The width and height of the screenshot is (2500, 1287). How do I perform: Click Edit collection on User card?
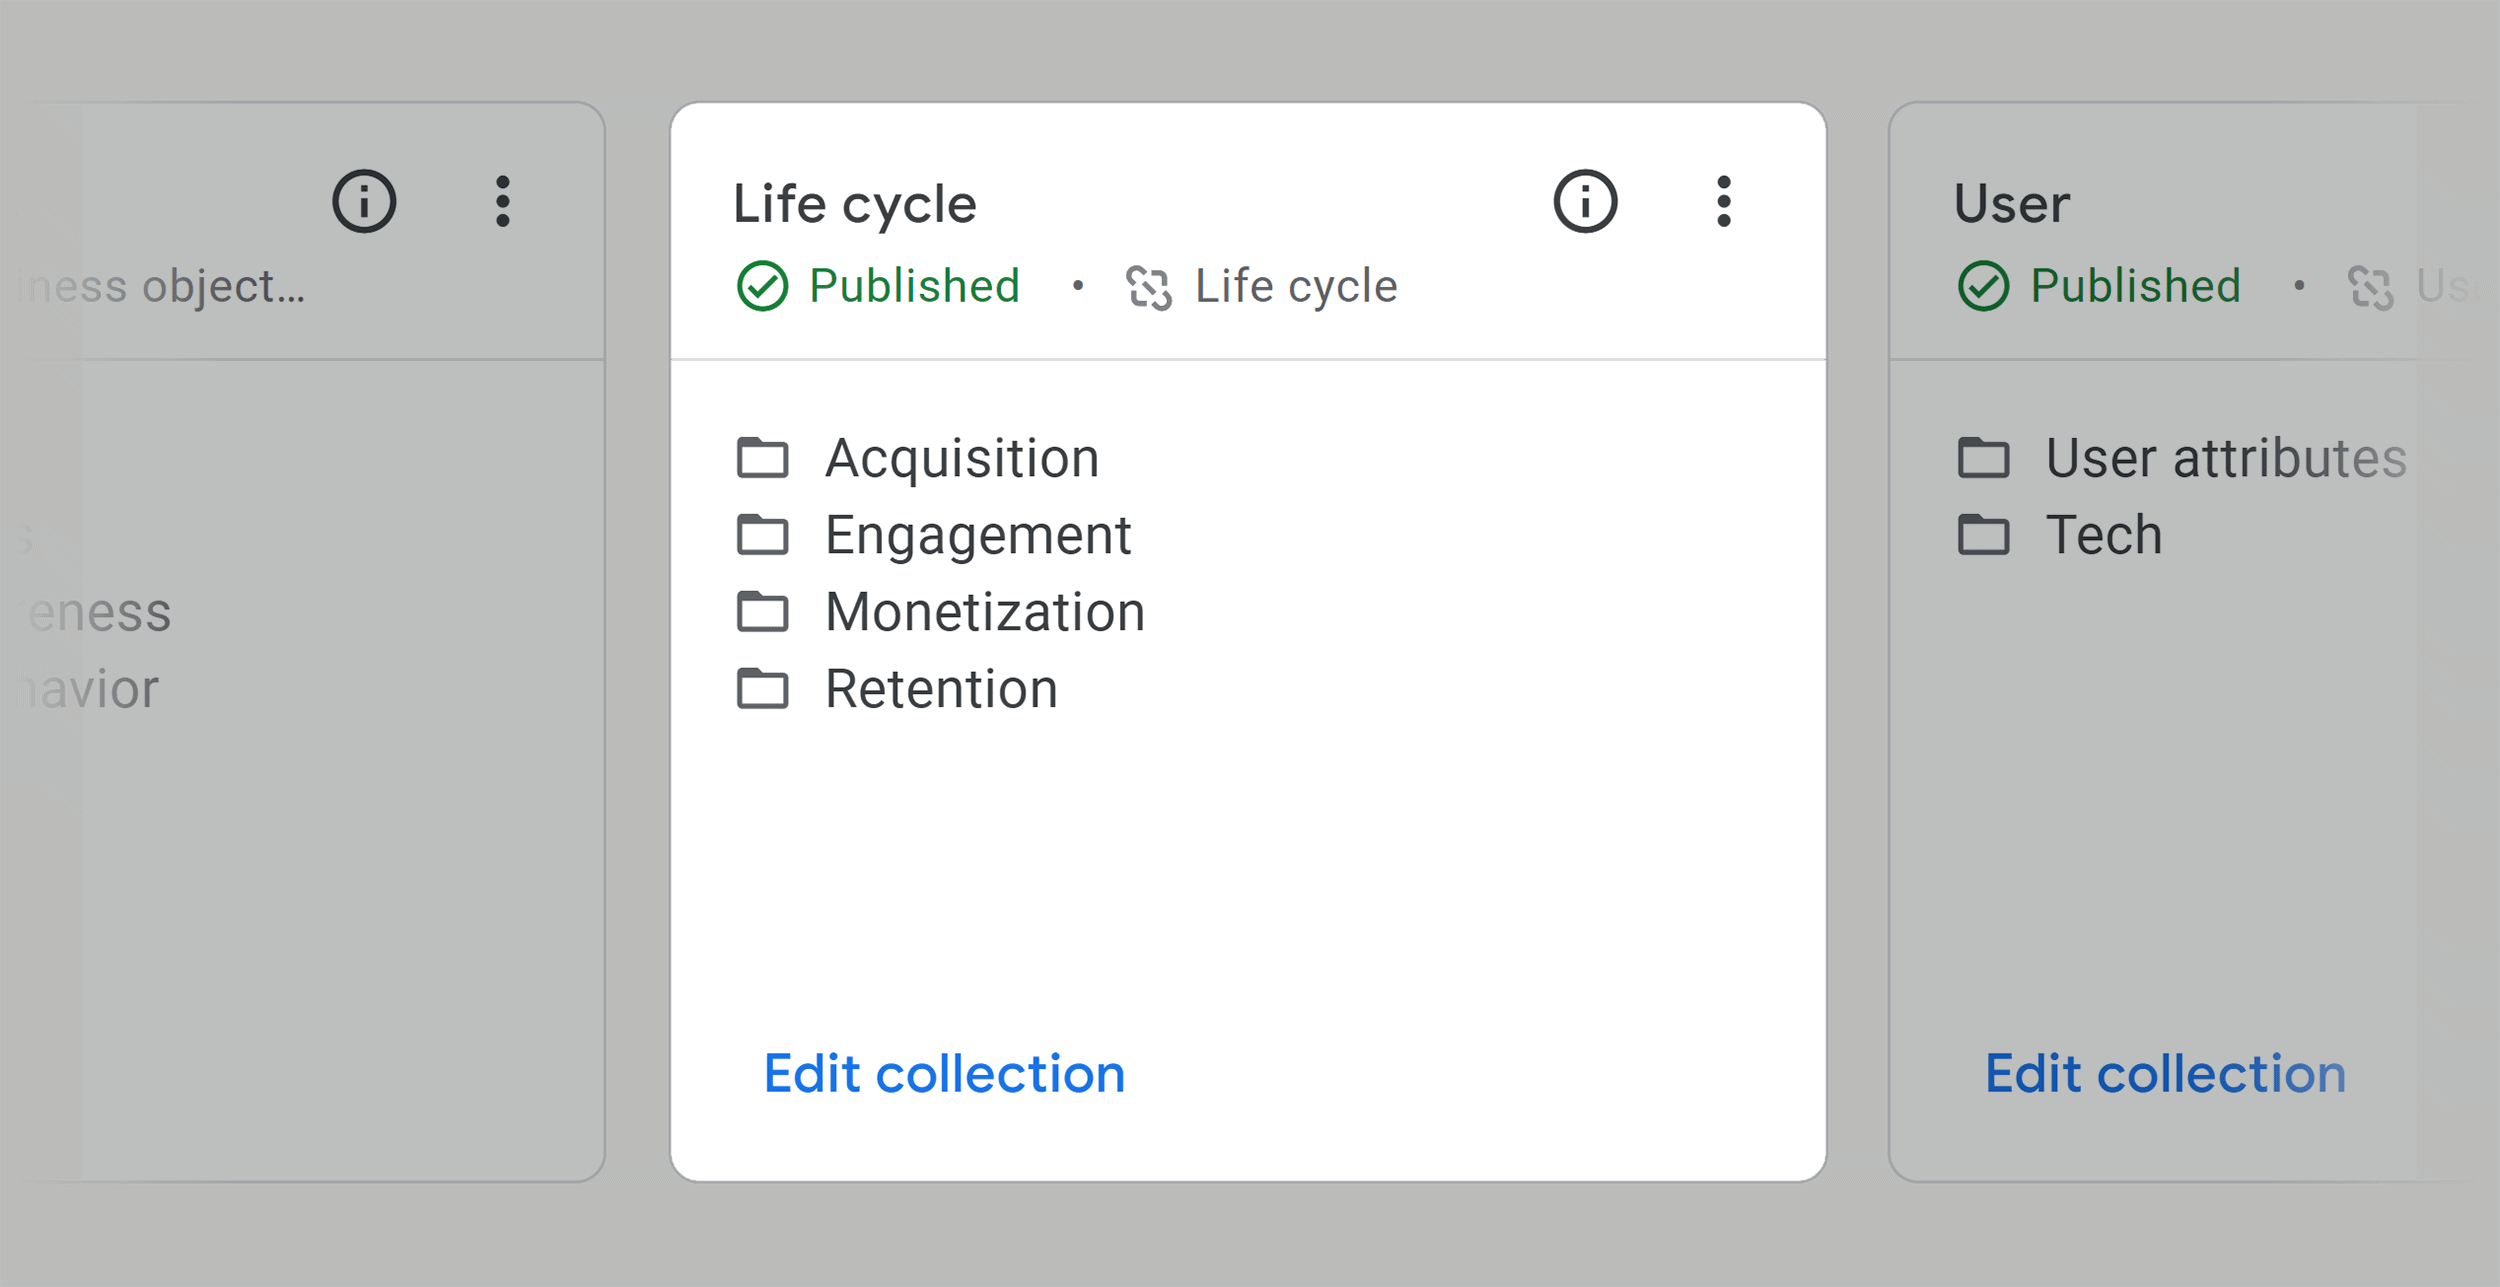pyautogui.click(x=2165, y=1074)
